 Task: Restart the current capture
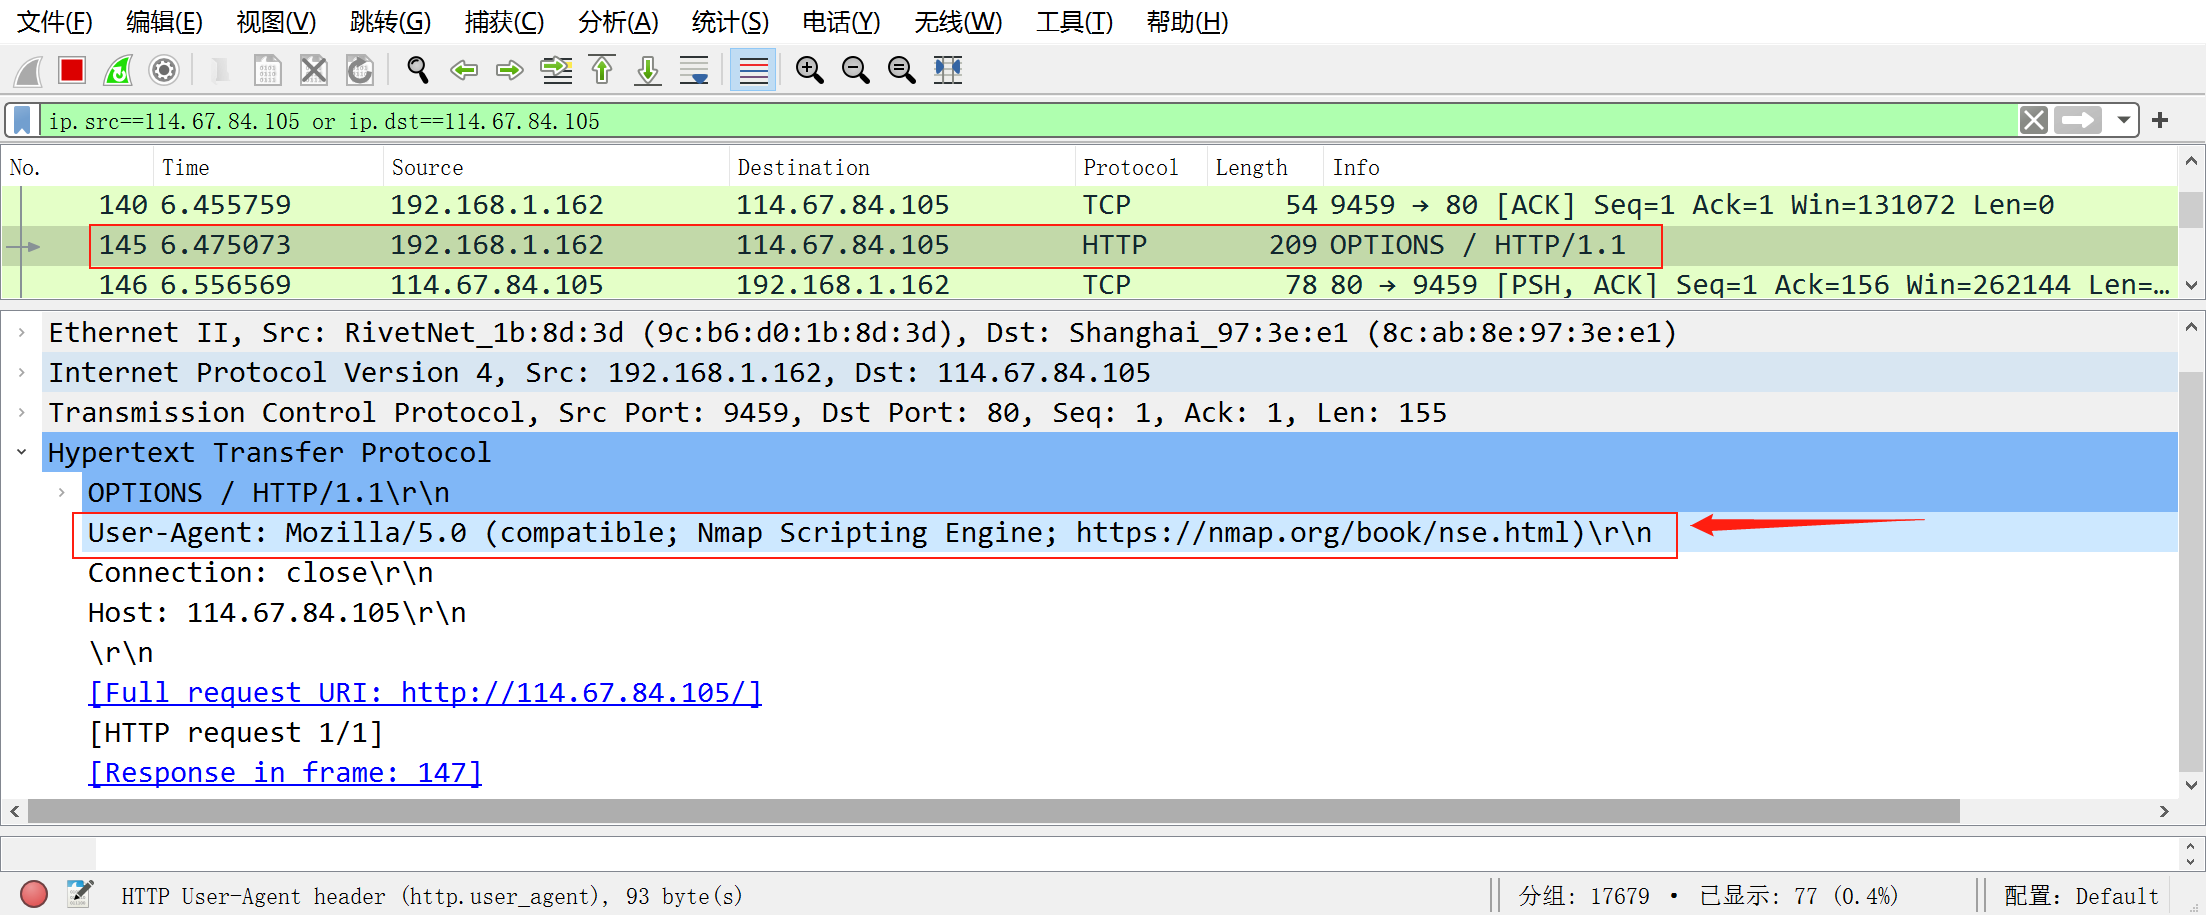click(117, 70)
